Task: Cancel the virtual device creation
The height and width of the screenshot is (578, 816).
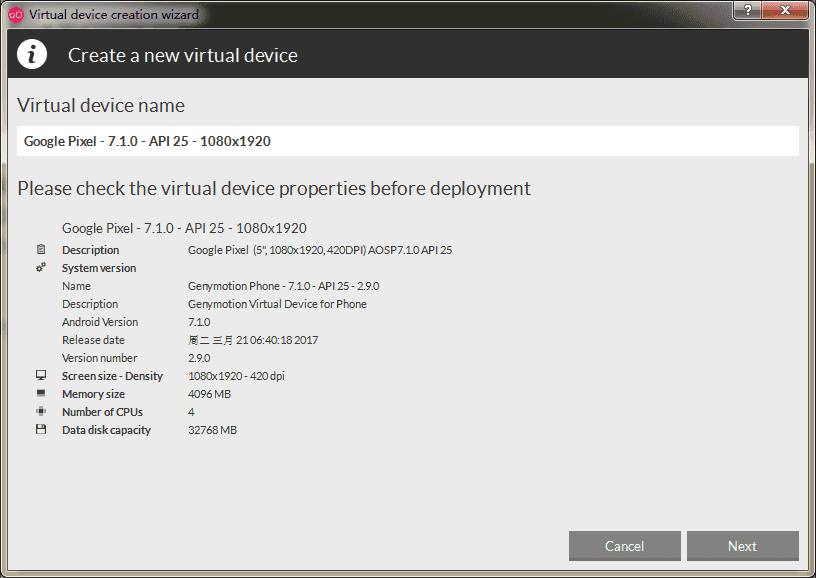Action: [x=624, y=546]
